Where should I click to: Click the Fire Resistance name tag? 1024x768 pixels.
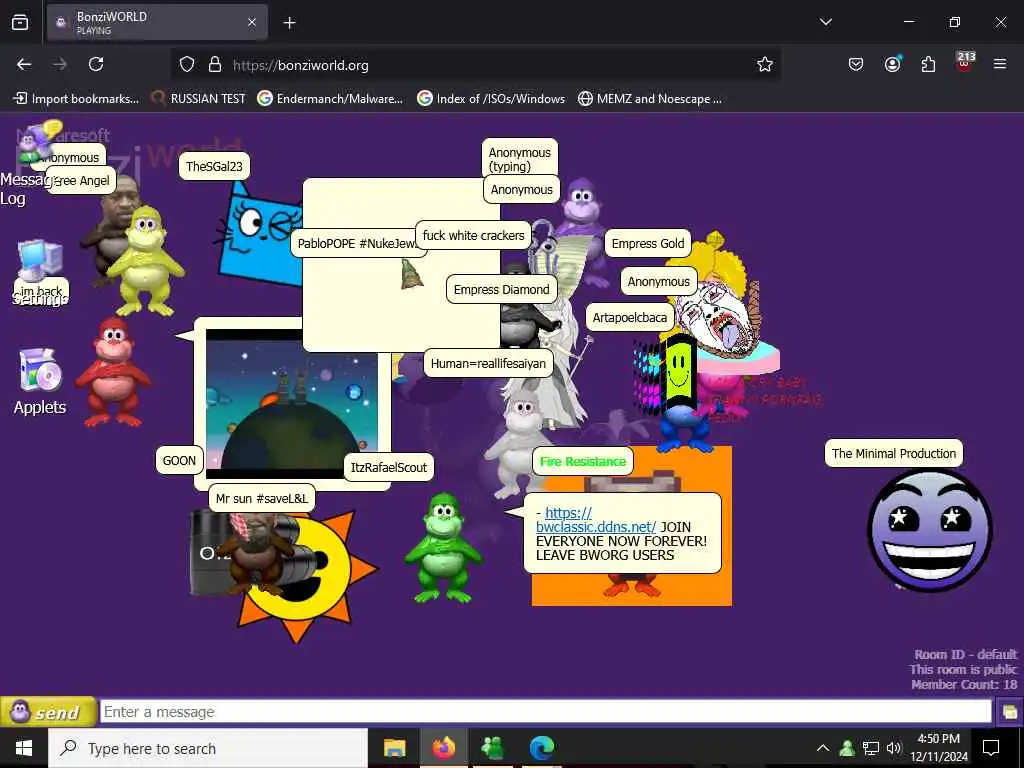[583, 462]
